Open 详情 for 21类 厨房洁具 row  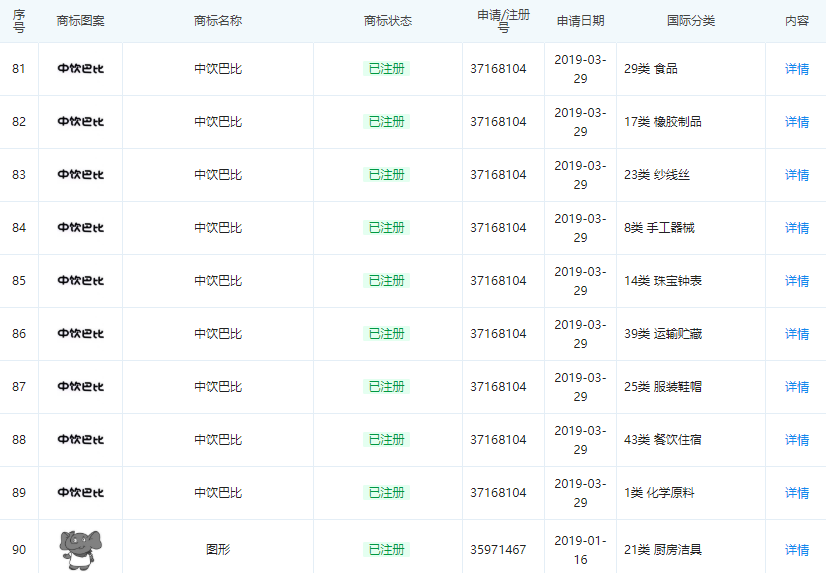click(796, 550)
